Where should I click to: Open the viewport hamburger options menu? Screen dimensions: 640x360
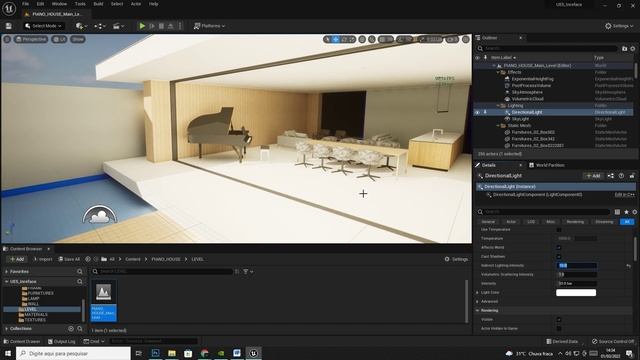[x=7, y=39]
